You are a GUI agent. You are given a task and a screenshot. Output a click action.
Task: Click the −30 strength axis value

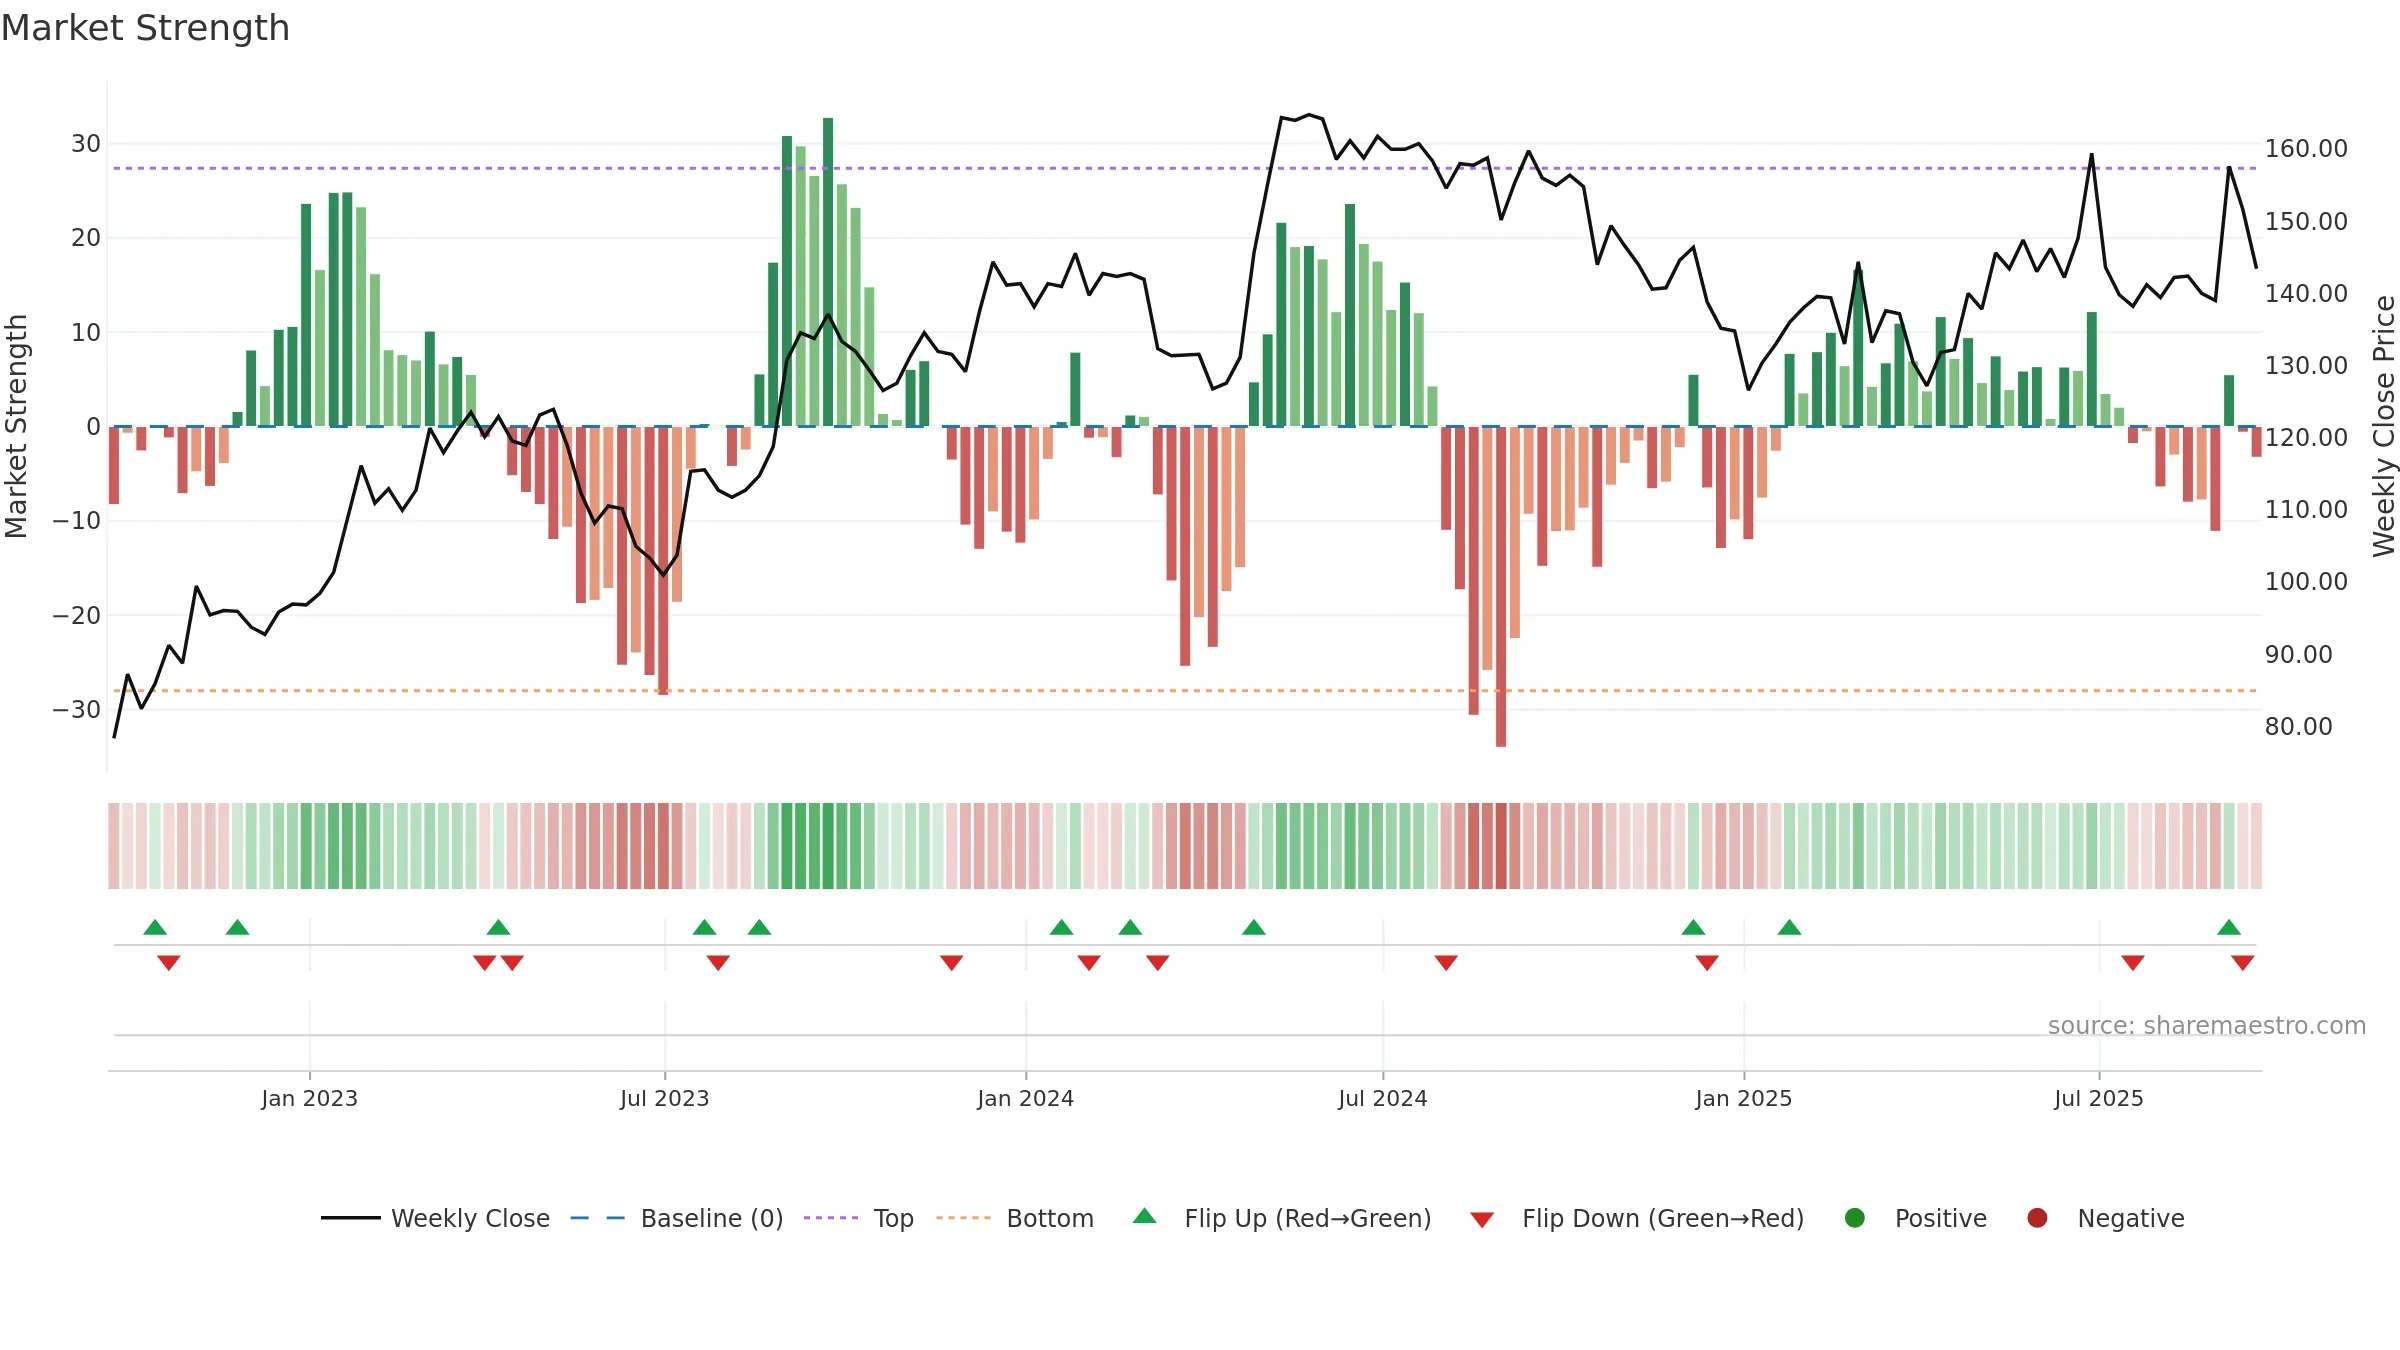pyautogui.click(x=77, y=709)
